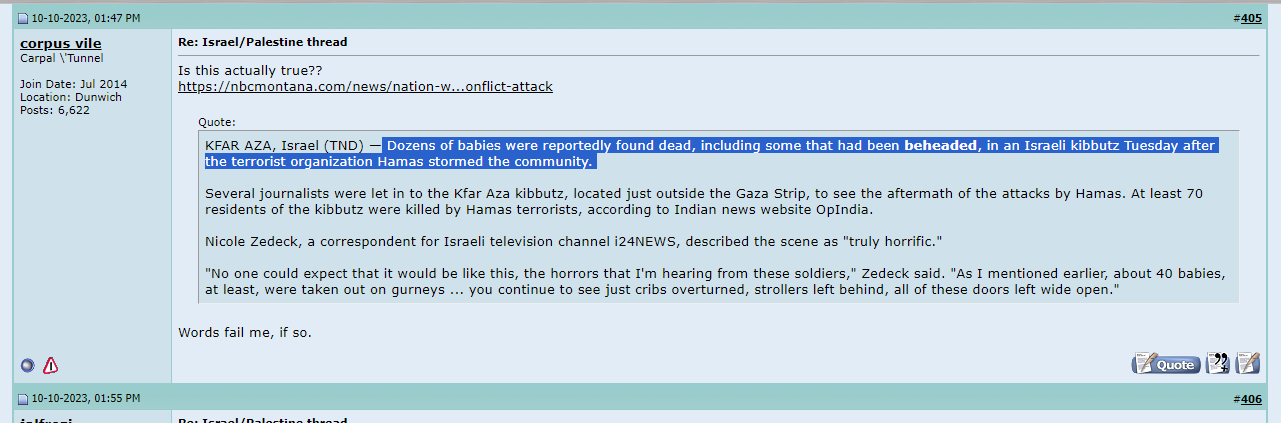Viewport: 1281px width, 423px height.
Task: Toggle multi-quote icon for post 405
Action: 1218,364
